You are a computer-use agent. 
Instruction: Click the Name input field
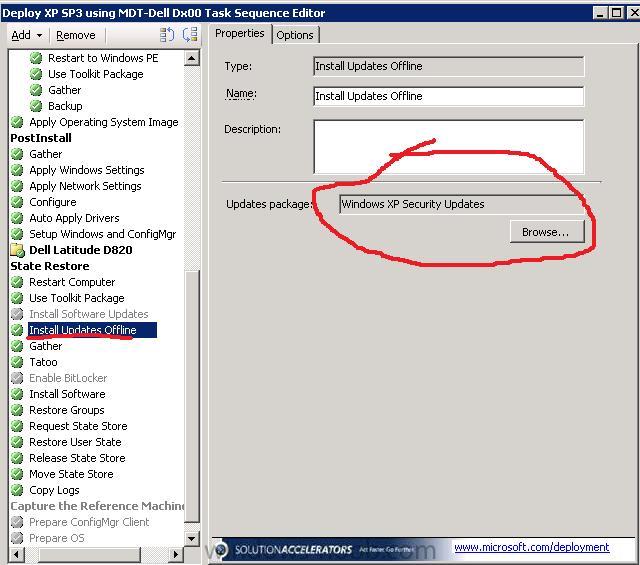pyautogui.click(x=448, y=96)
